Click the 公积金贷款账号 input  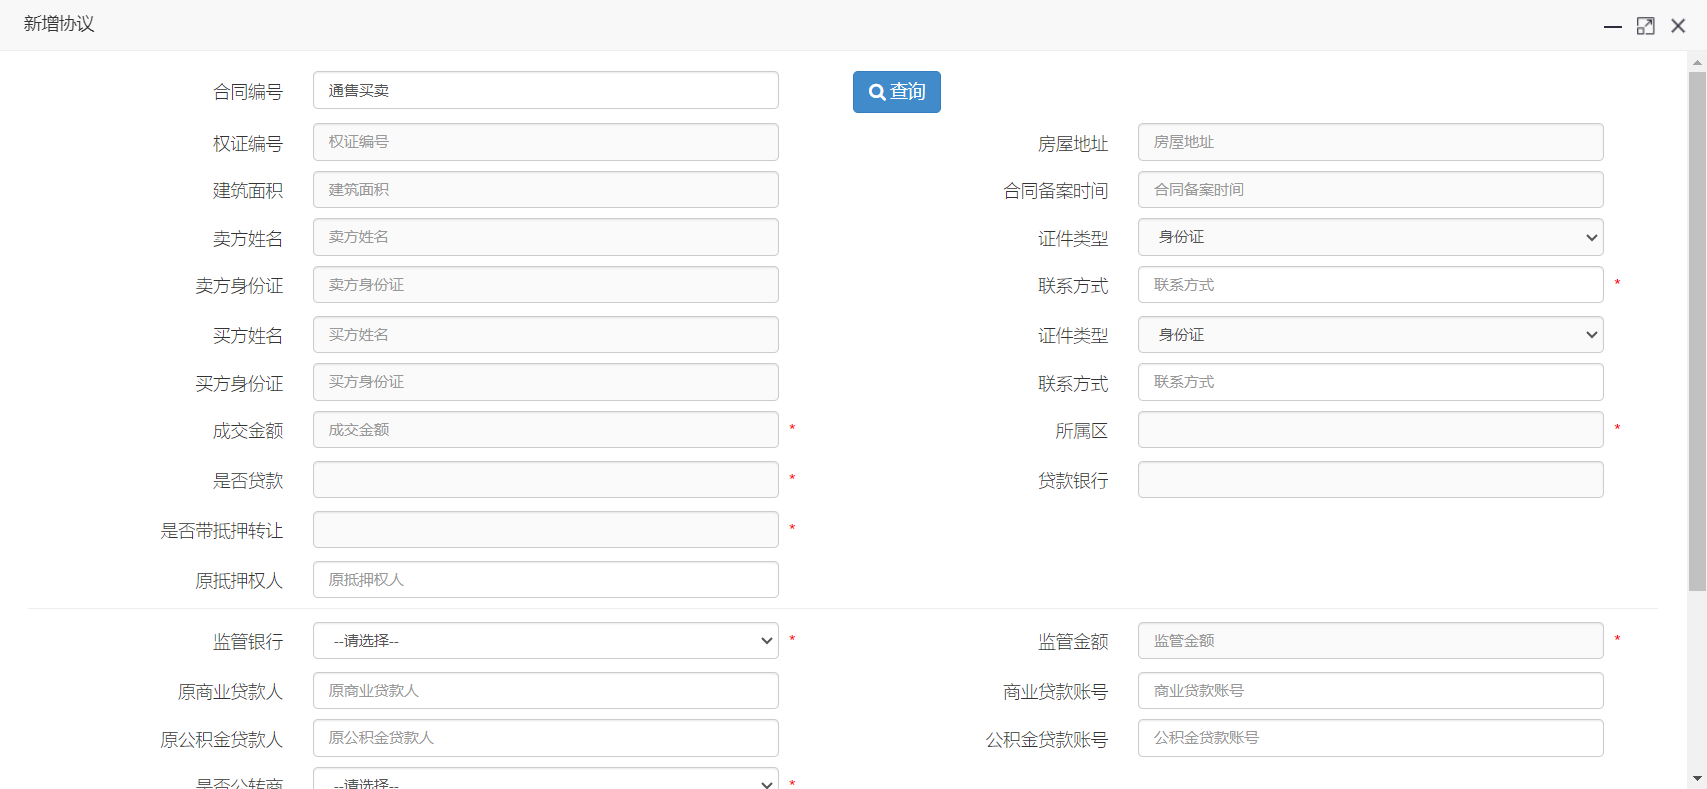[x=1371, y=738]
